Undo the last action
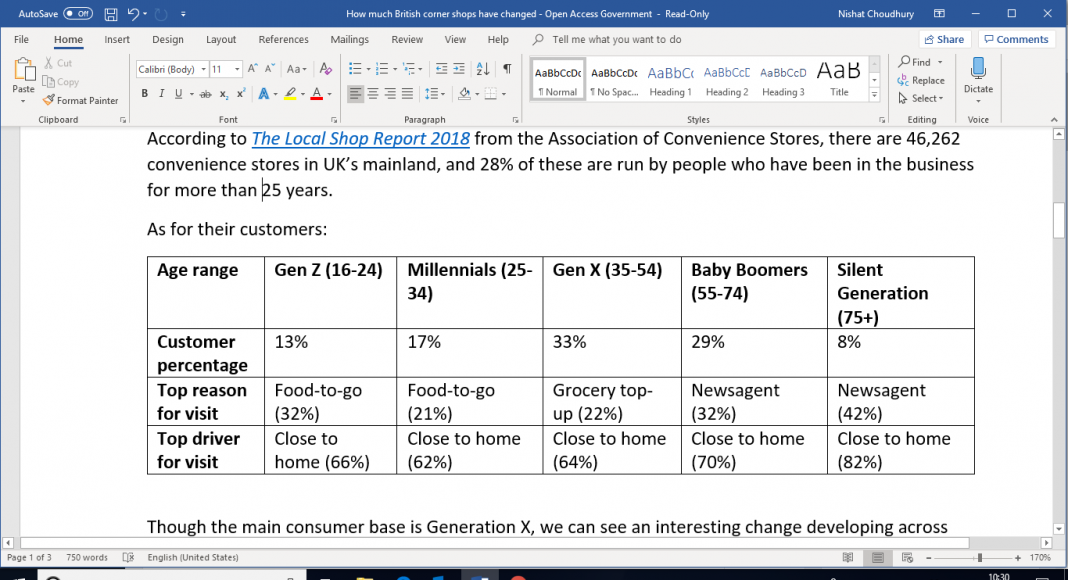The width and height of the screenshot is (1068, 580). click(133, 14)
